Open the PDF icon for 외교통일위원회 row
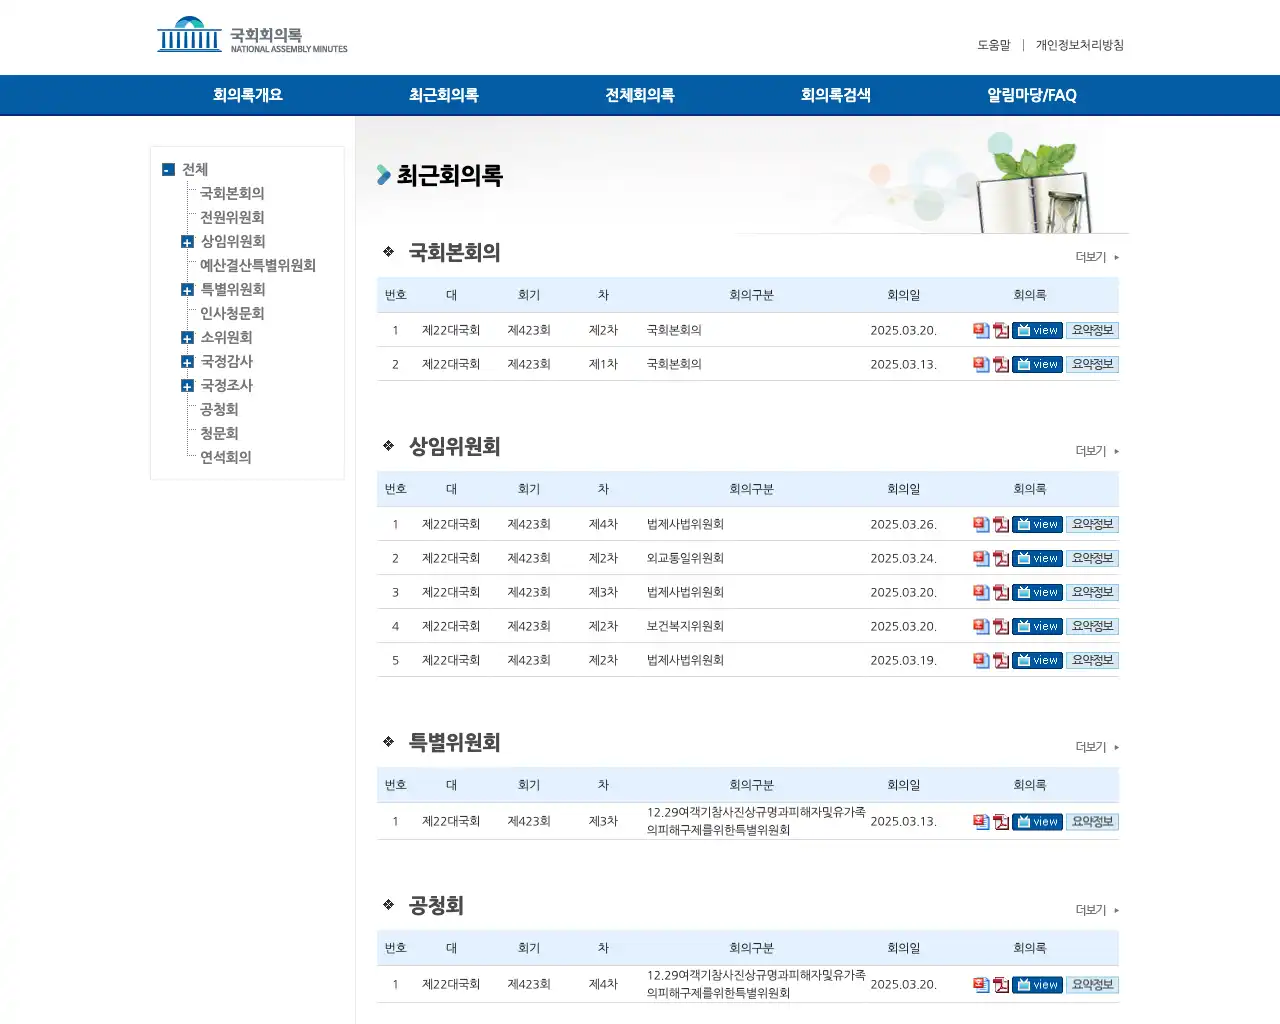Image resolution: width=1280 pixels, height=1024 pixels. (1001, 558)
